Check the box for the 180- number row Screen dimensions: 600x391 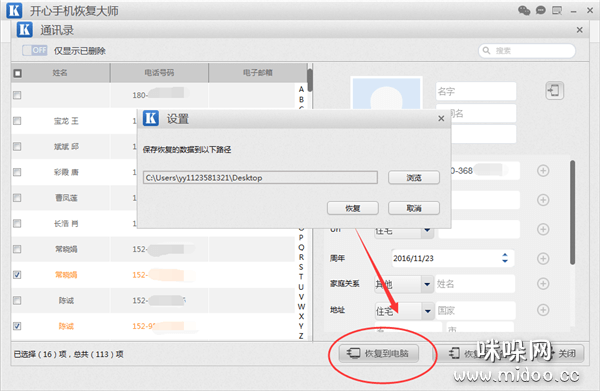pyautogui.click(x=17, y=95)
